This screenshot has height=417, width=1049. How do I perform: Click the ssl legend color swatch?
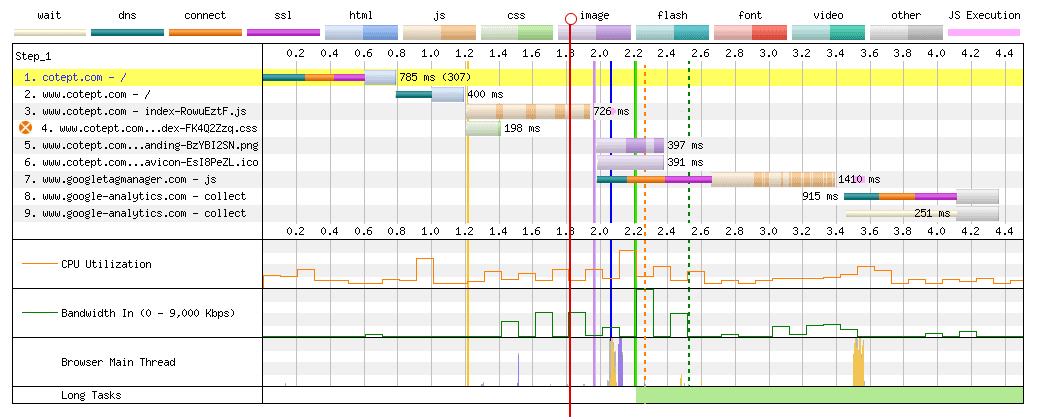tap(283, 32)
